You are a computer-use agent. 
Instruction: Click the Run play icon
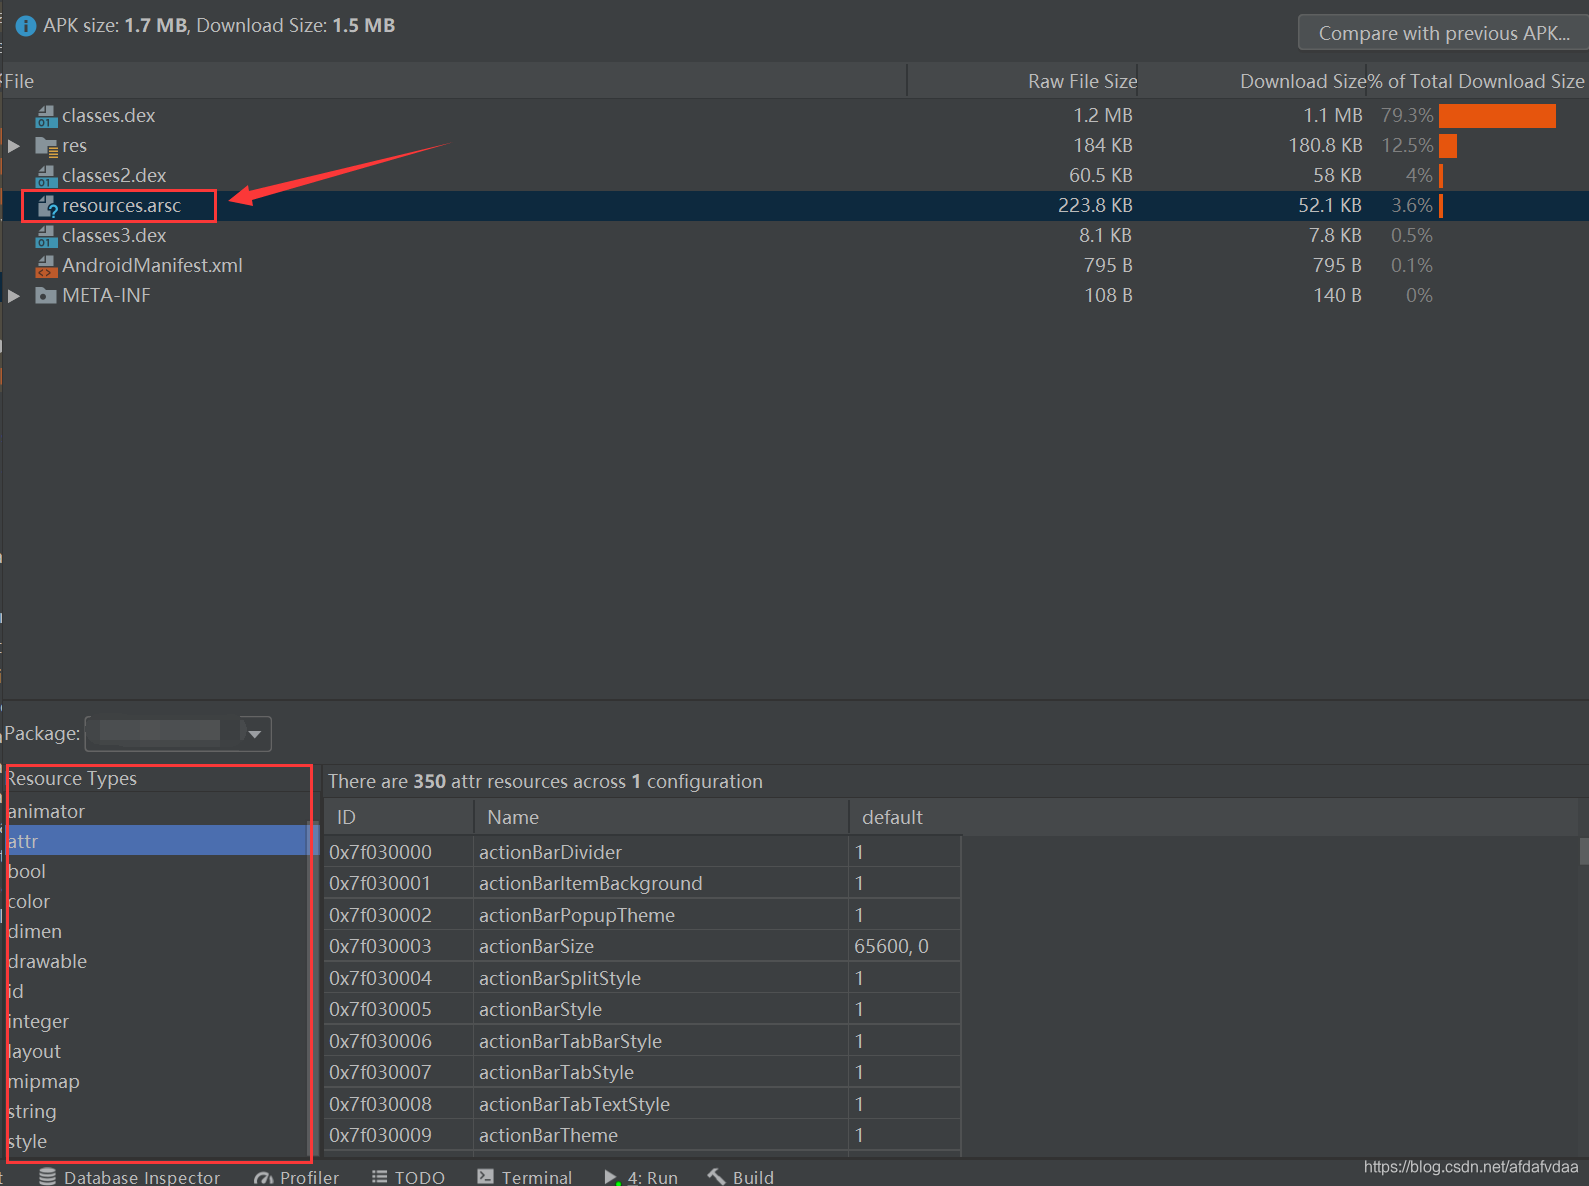coord(611,1178)
